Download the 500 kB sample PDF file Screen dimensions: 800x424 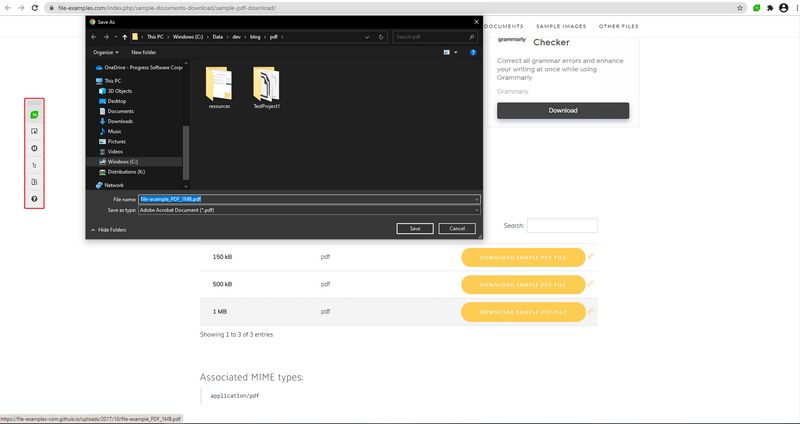tap(523, 285)
